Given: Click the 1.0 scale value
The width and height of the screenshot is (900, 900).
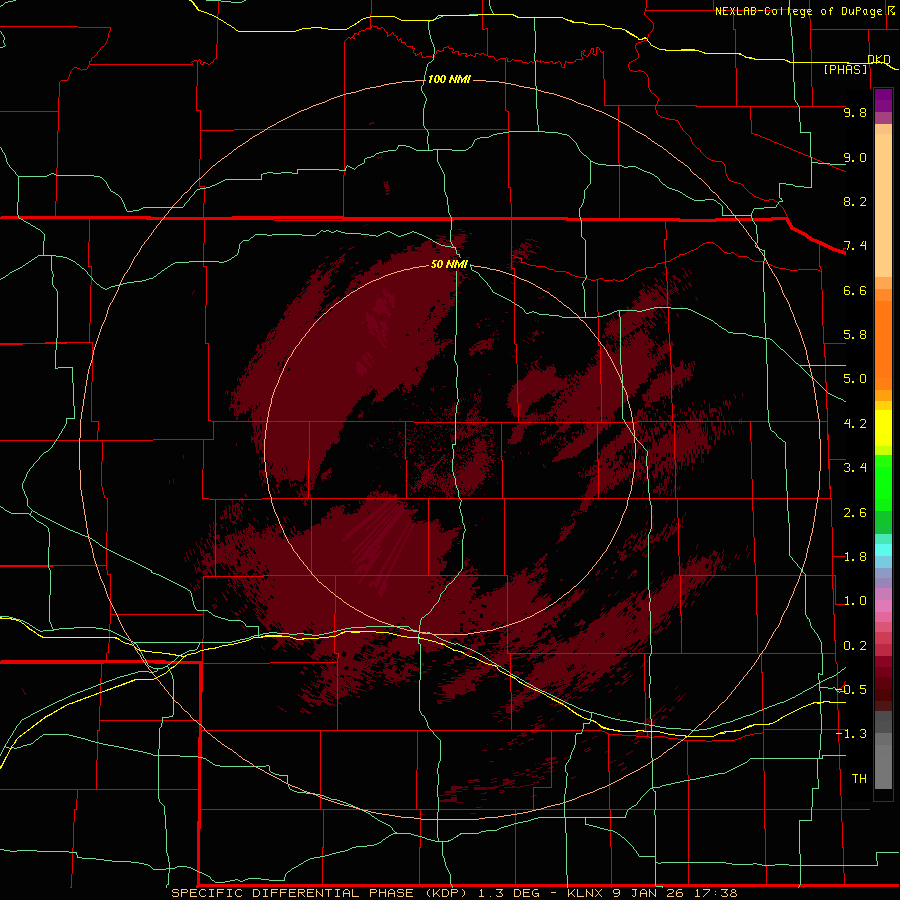Looking at the screenshot, I should click(x=855, y=601).
